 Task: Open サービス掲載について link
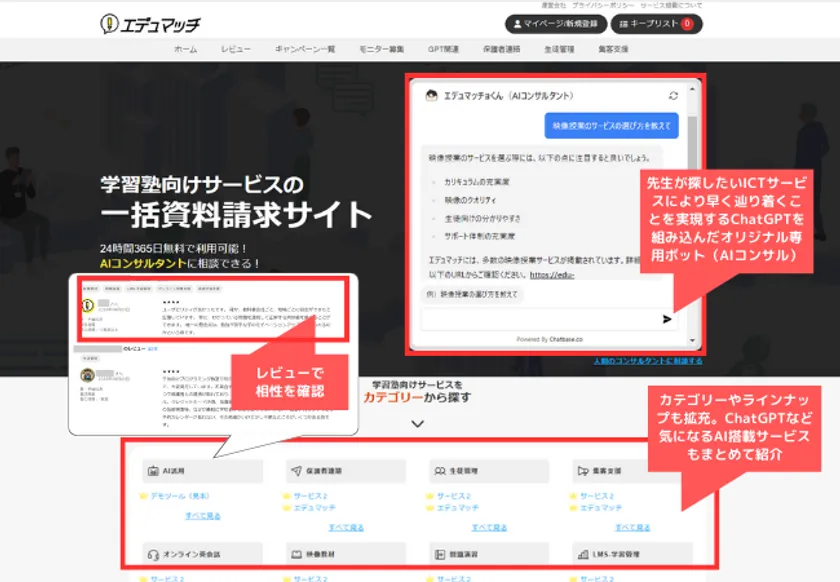[671, 5]
